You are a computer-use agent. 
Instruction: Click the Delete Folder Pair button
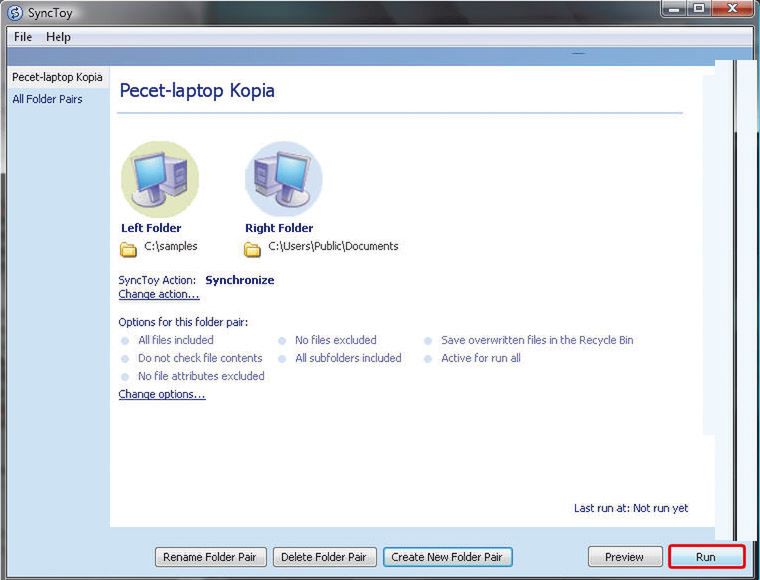pos(324,557)
